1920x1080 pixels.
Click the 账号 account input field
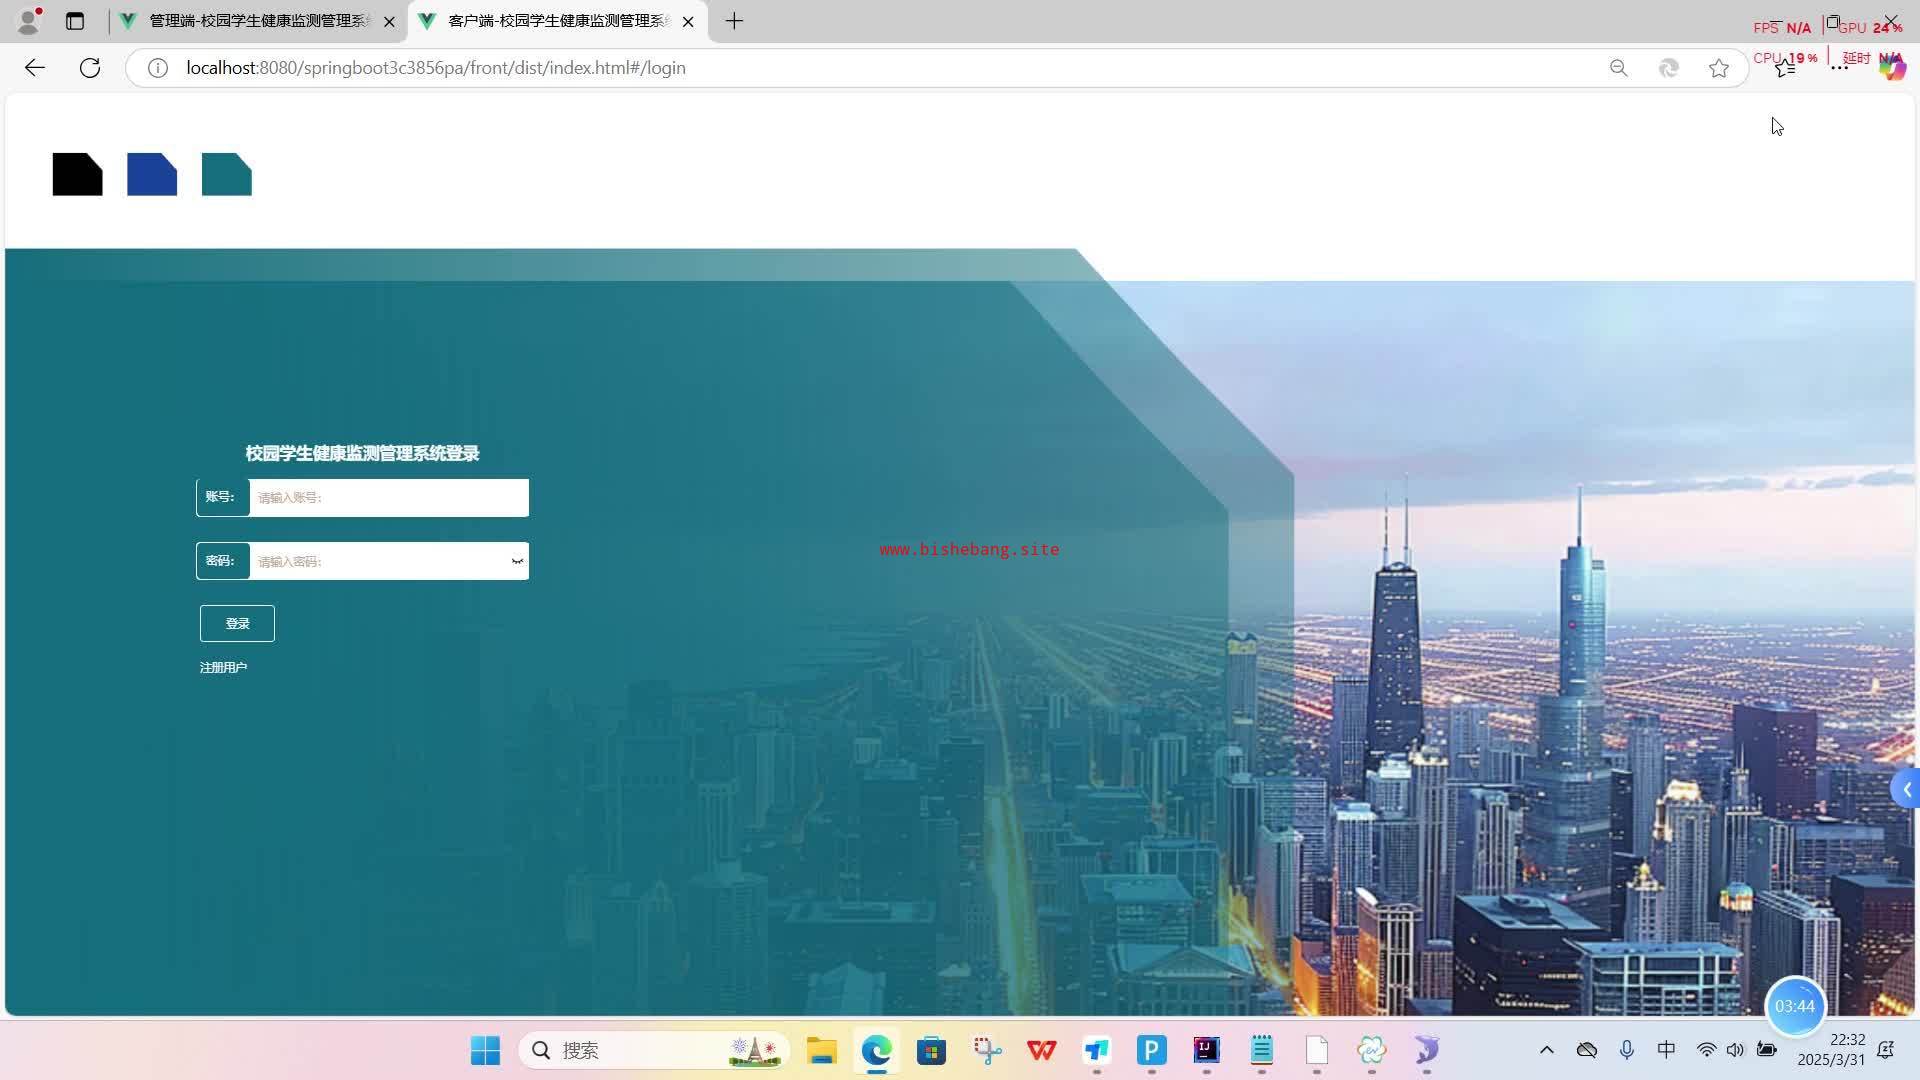coord(388,498)
